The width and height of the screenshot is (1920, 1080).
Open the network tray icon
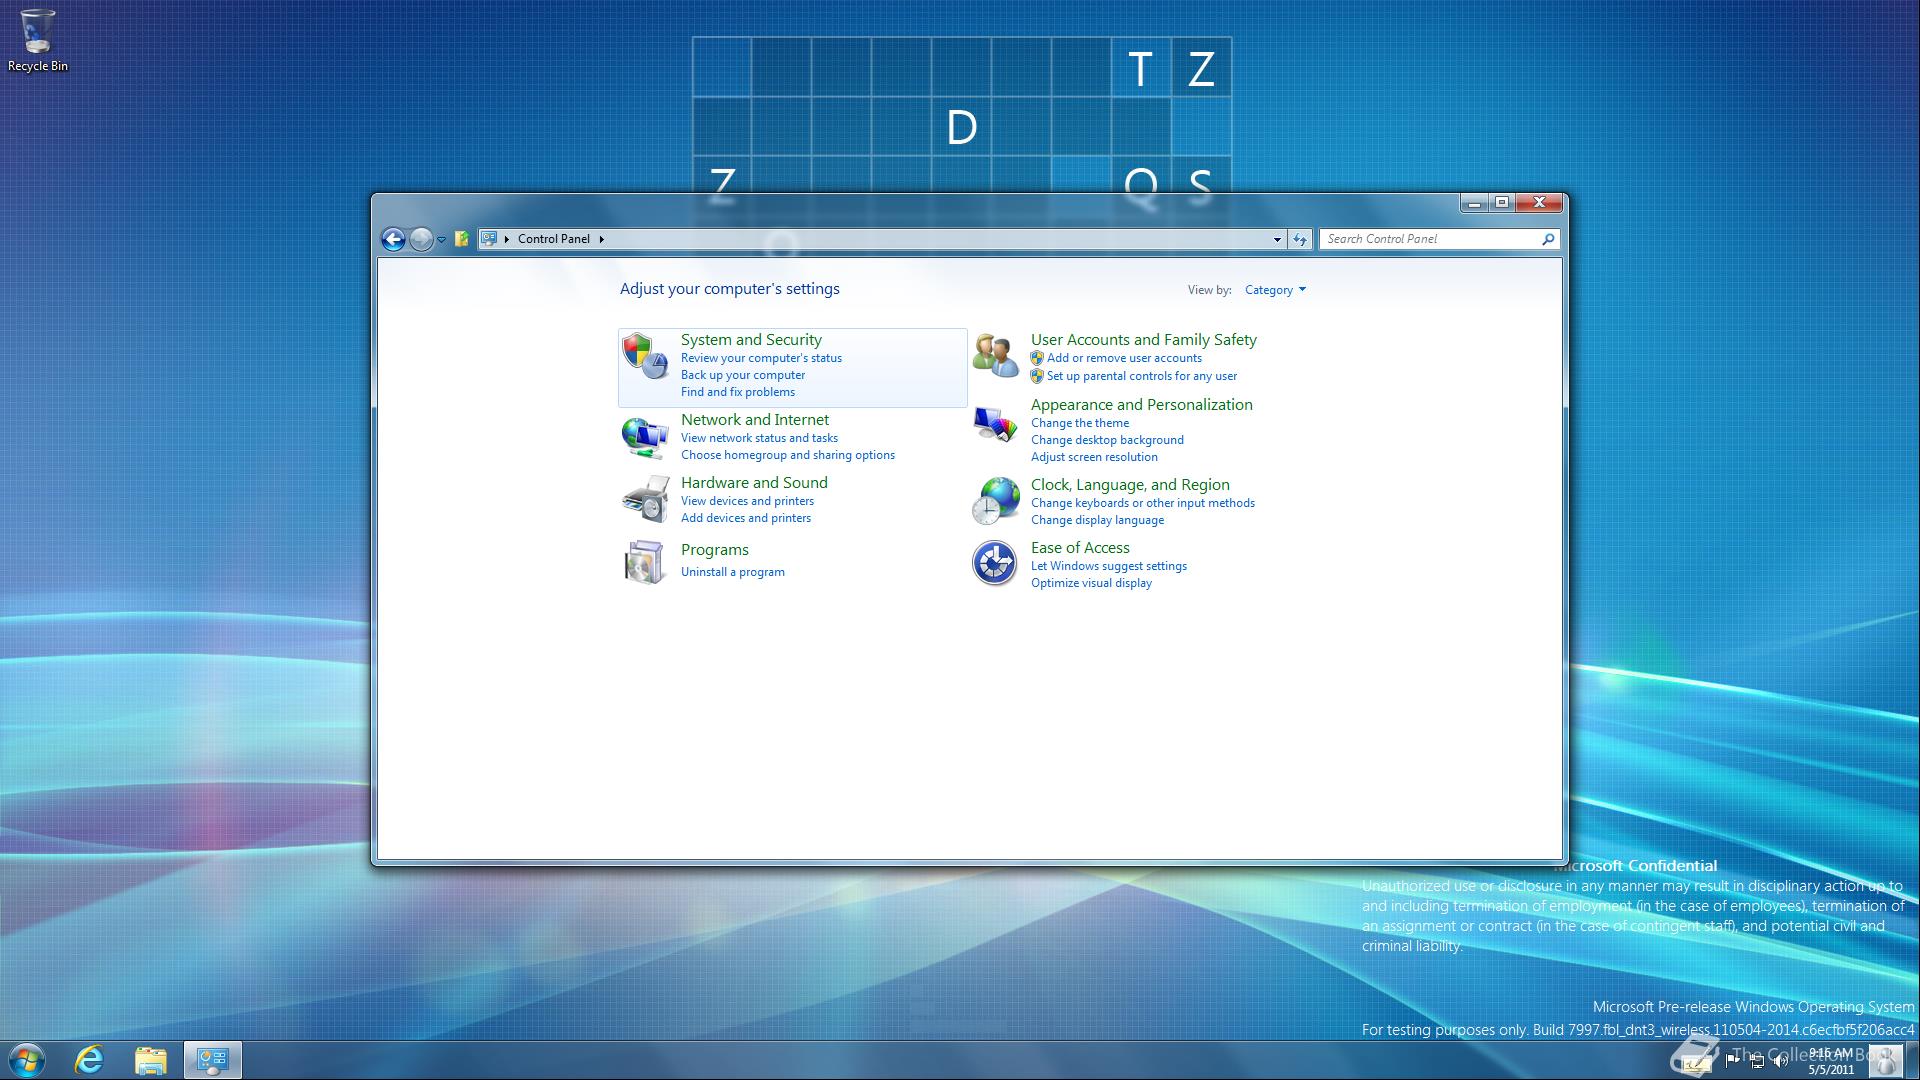pos(1757,1062)
